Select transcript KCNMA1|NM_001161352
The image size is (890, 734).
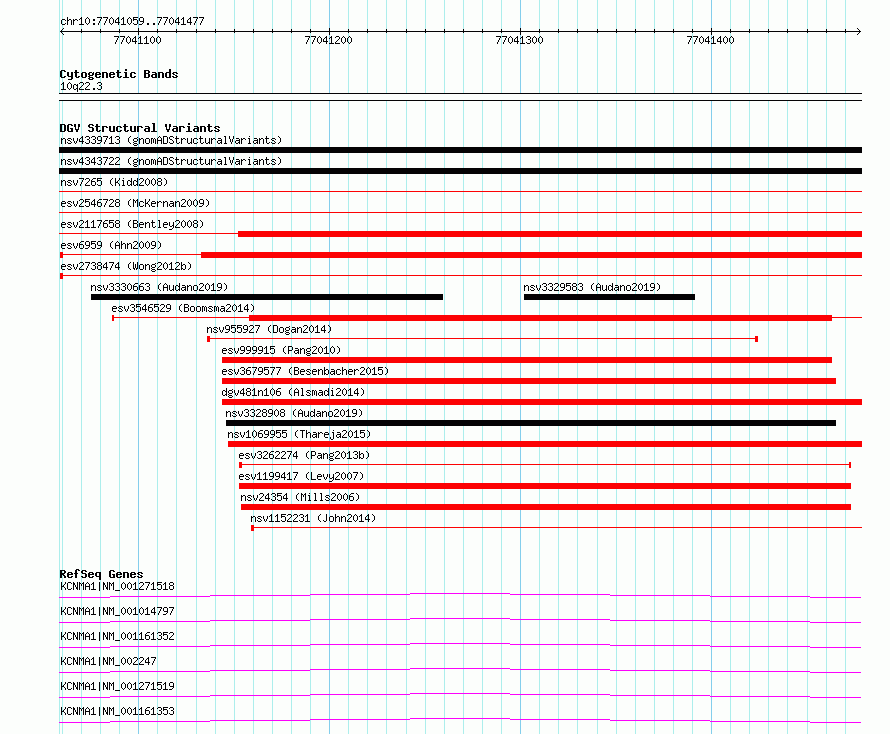click(x=117, y=636)
